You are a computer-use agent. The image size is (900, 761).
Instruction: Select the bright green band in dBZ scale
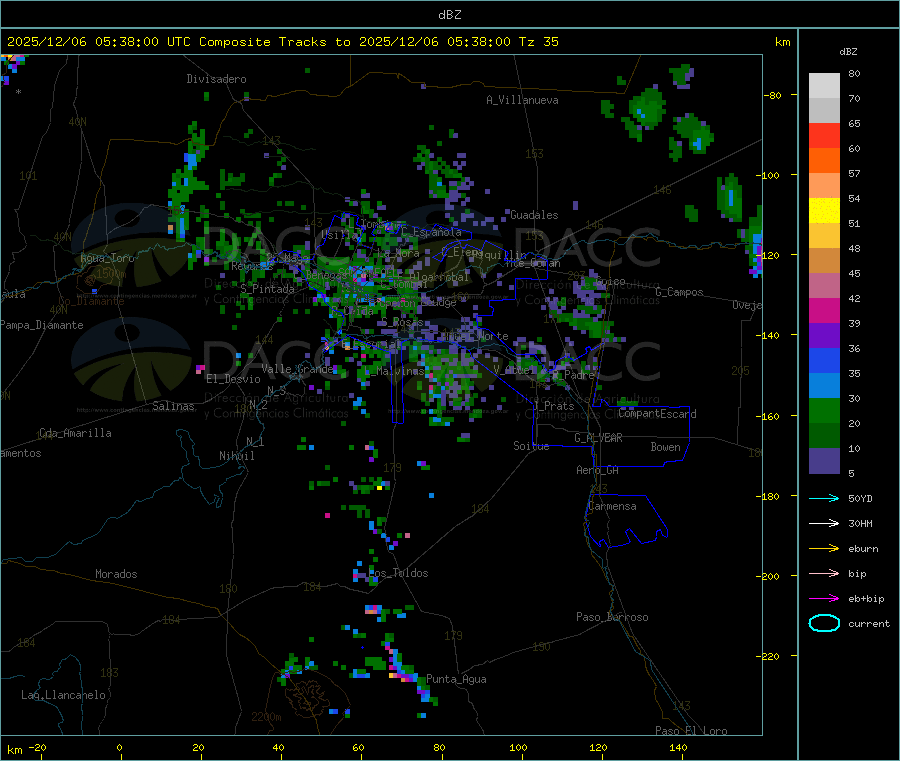(824, 410)
